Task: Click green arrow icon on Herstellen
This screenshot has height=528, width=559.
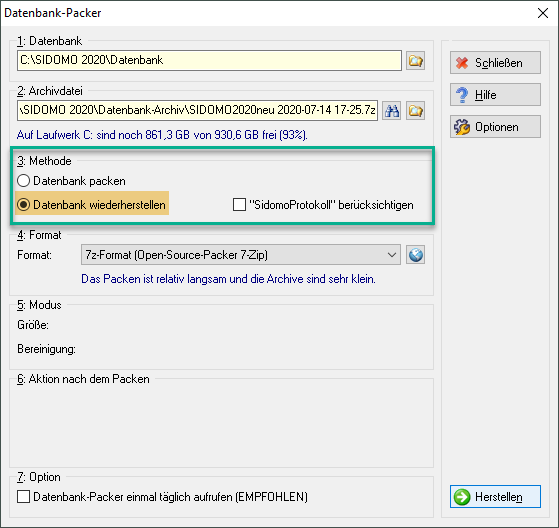Action: [x=462, y=497]
